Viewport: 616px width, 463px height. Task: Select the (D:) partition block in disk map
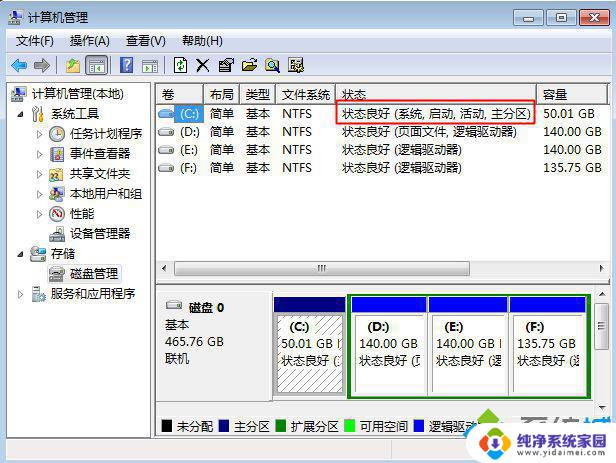point(389,346)
